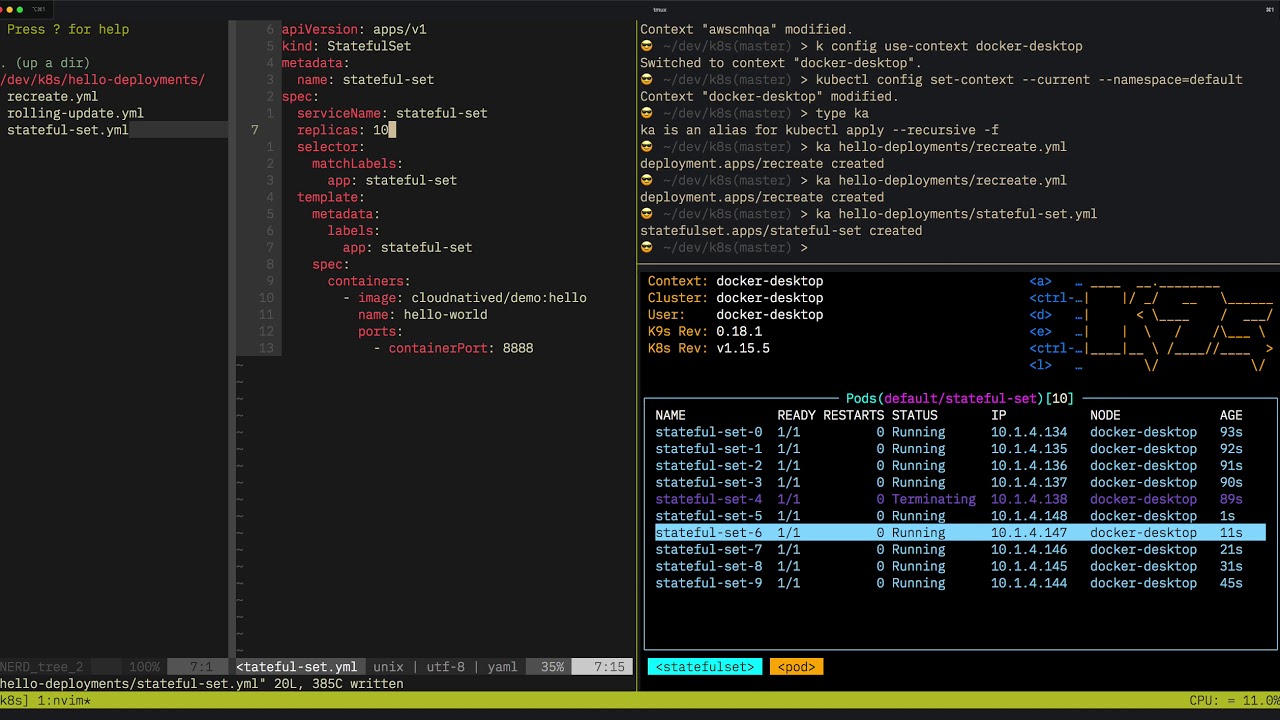This screenshot has width=1280, height=720.
Task: Click the 'utf-8' encoding in statusline
Action: pos(446,667)
